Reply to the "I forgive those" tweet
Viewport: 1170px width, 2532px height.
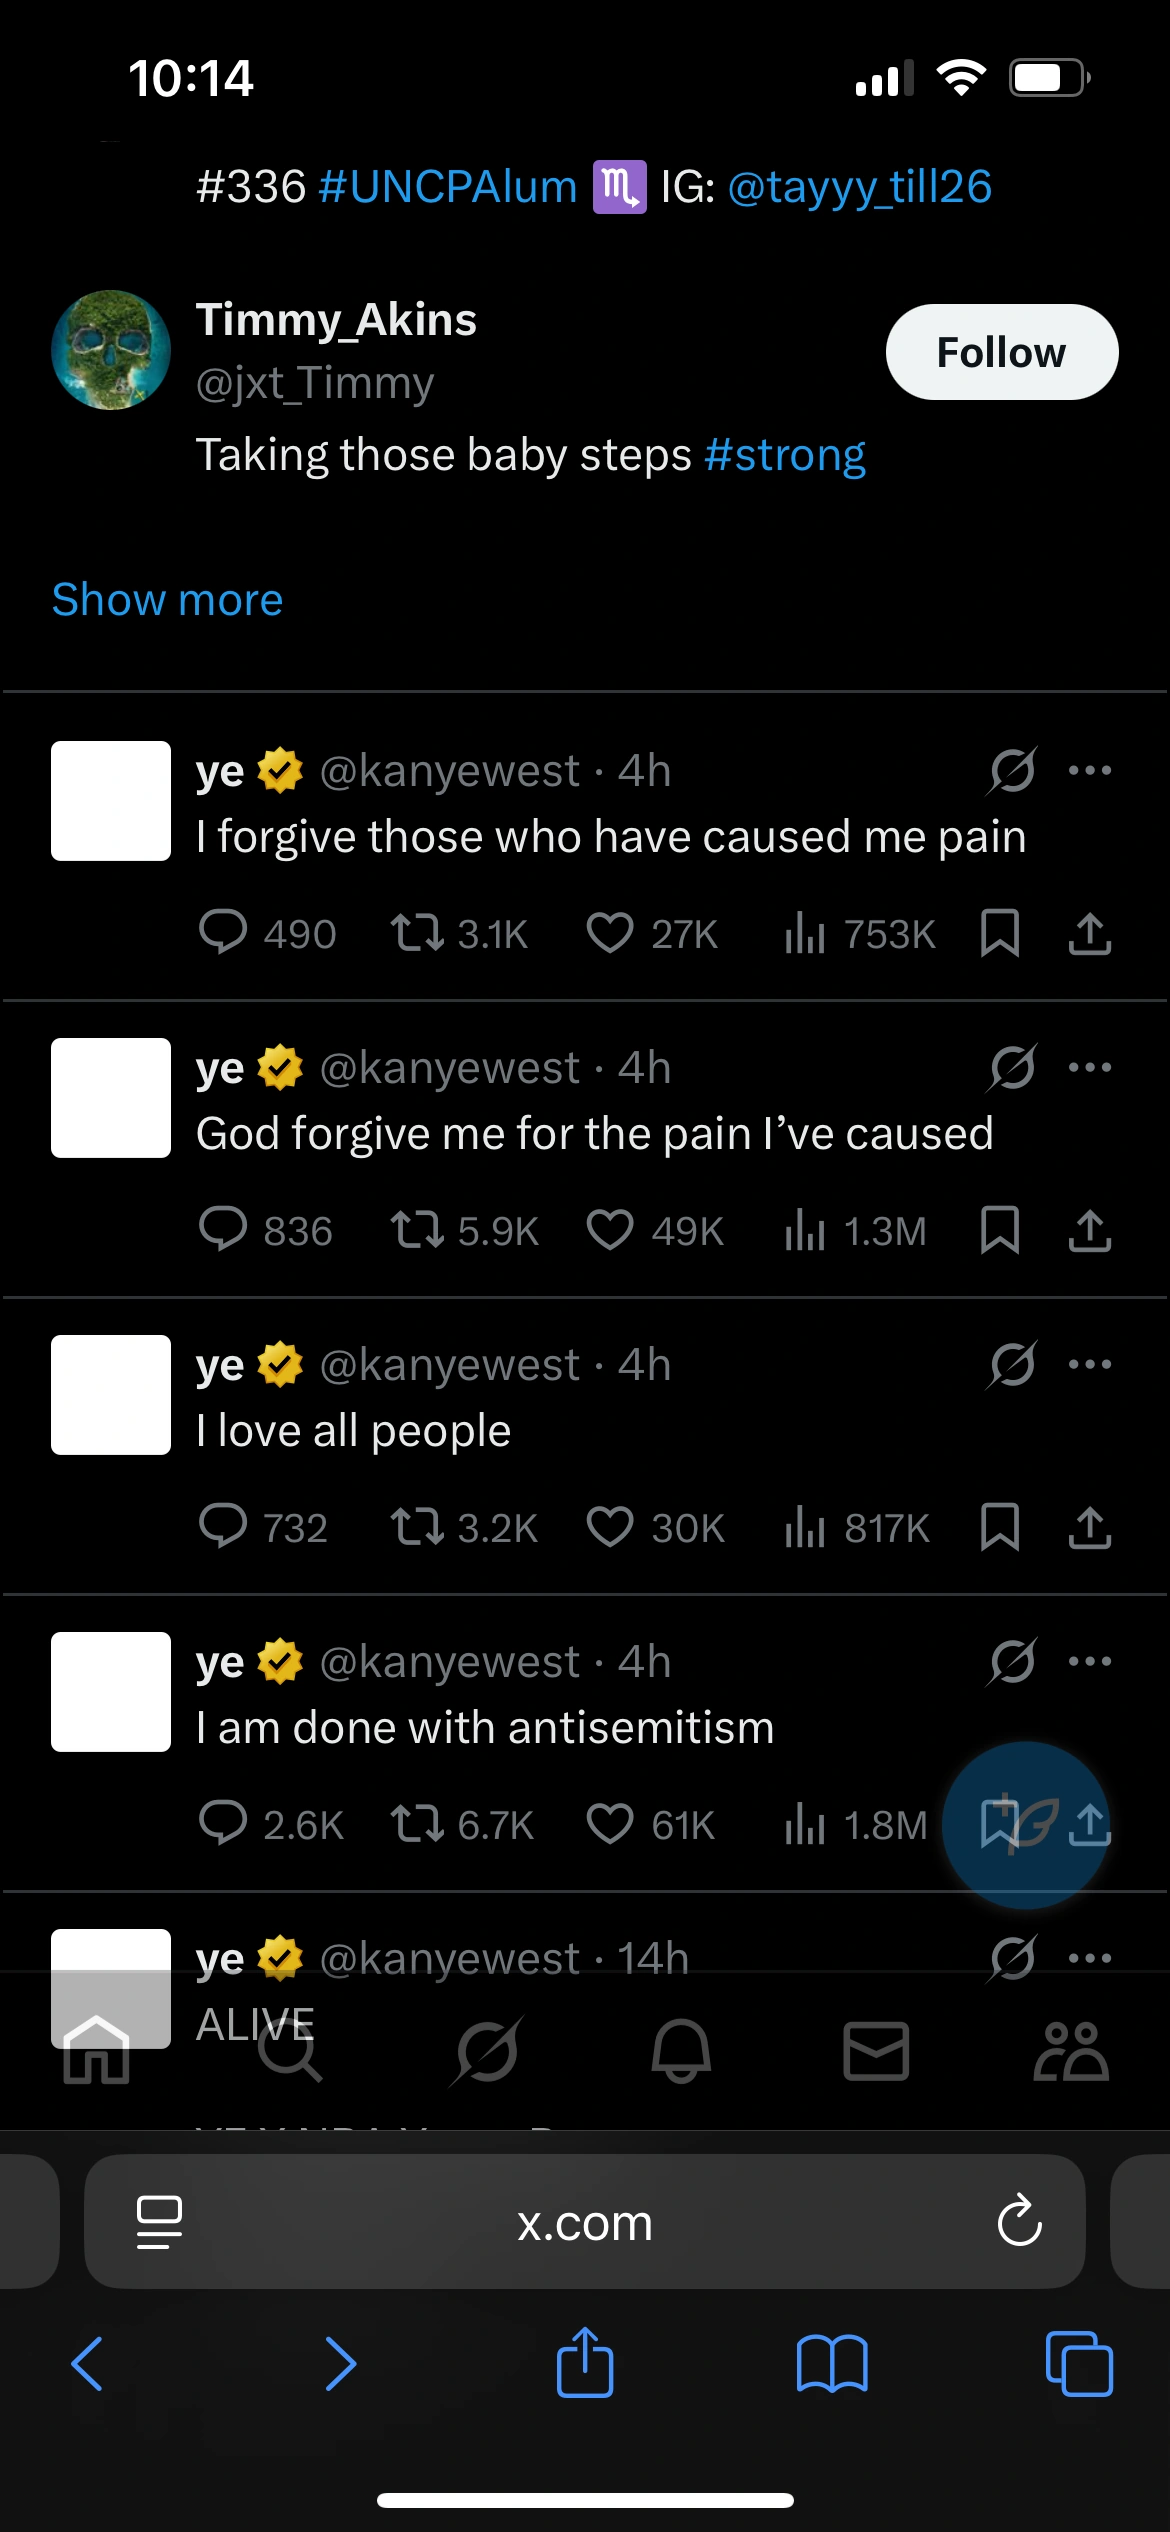223,933
